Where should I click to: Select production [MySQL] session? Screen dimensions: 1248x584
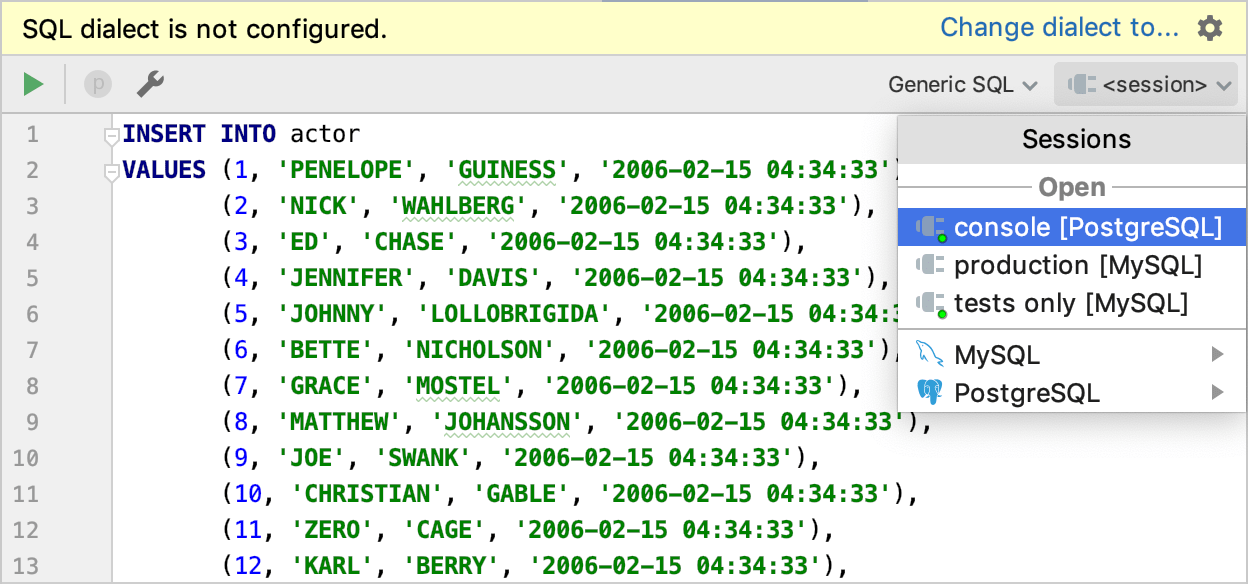click(1072, 265)
